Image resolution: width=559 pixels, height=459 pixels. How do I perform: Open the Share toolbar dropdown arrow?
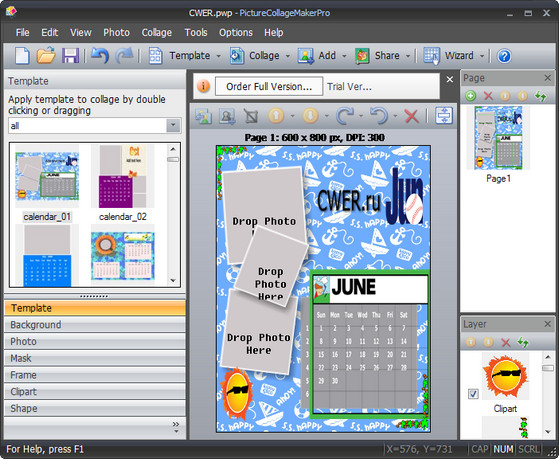[x=408, y=56]
